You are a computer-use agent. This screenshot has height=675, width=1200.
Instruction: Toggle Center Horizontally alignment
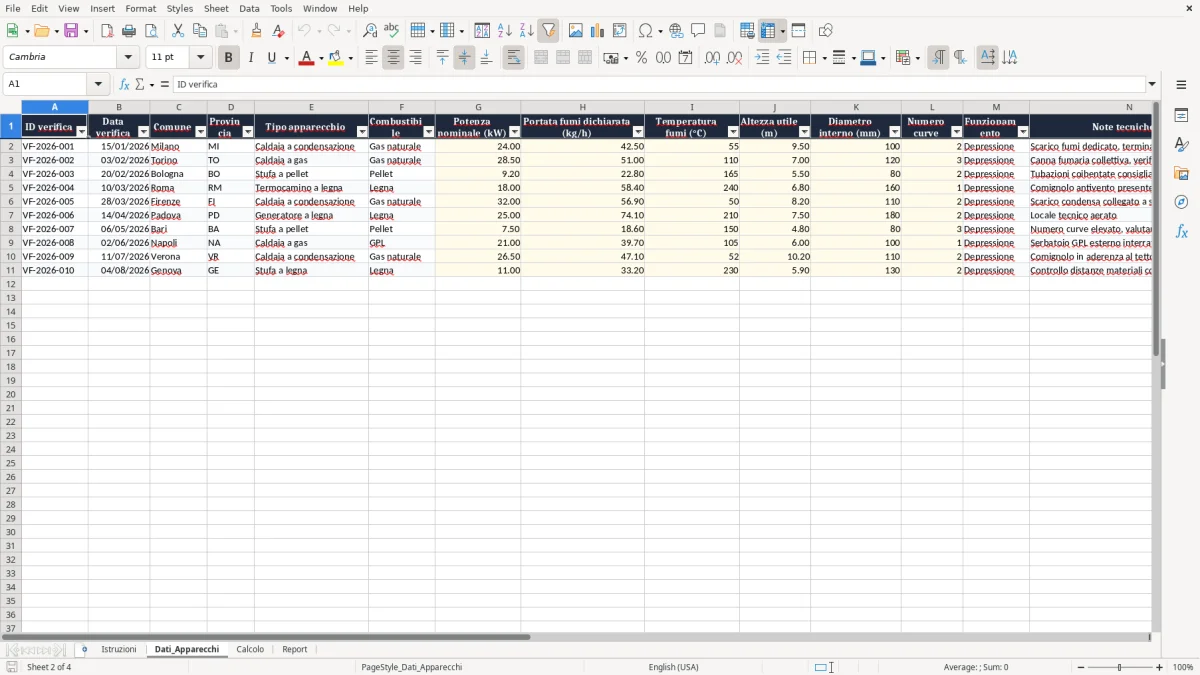(394, 58)
